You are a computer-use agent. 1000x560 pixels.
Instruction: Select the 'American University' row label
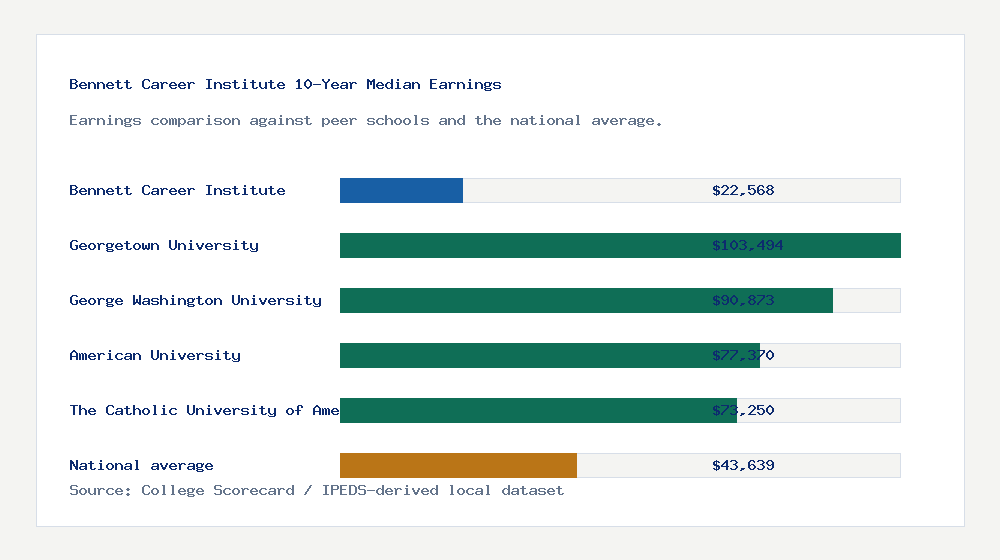coord(155,355)
